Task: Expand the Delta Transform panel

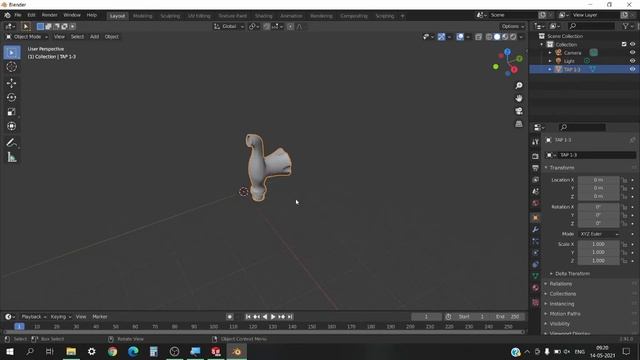Action: (x=572, y=273)
